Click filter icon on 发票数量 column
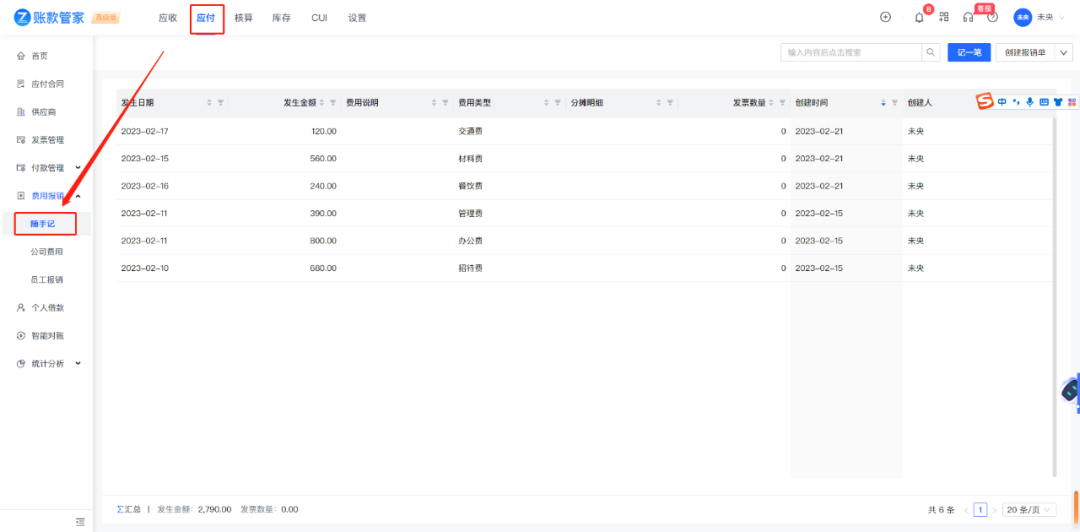The height and width of the screenshot is (532, 1080). click(782, 103)
